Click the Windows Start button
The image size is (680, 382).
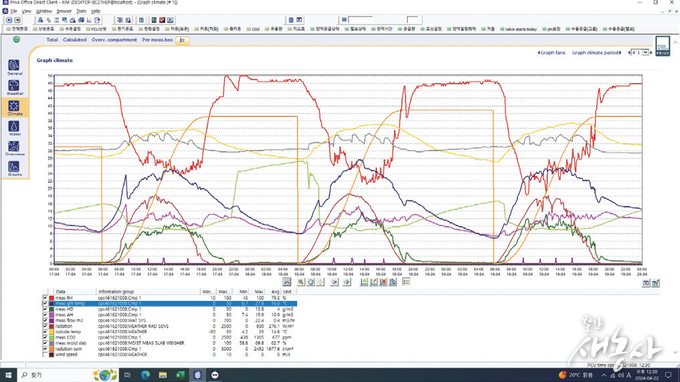click(8, 375)
